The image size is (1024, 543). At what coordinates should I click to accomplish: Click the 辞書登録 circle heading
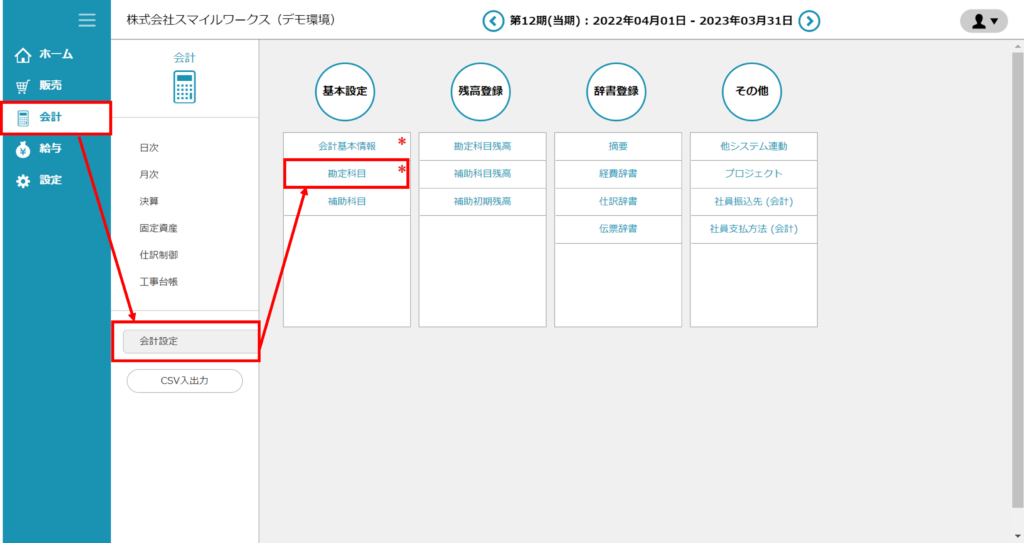(x=616, y=91)
